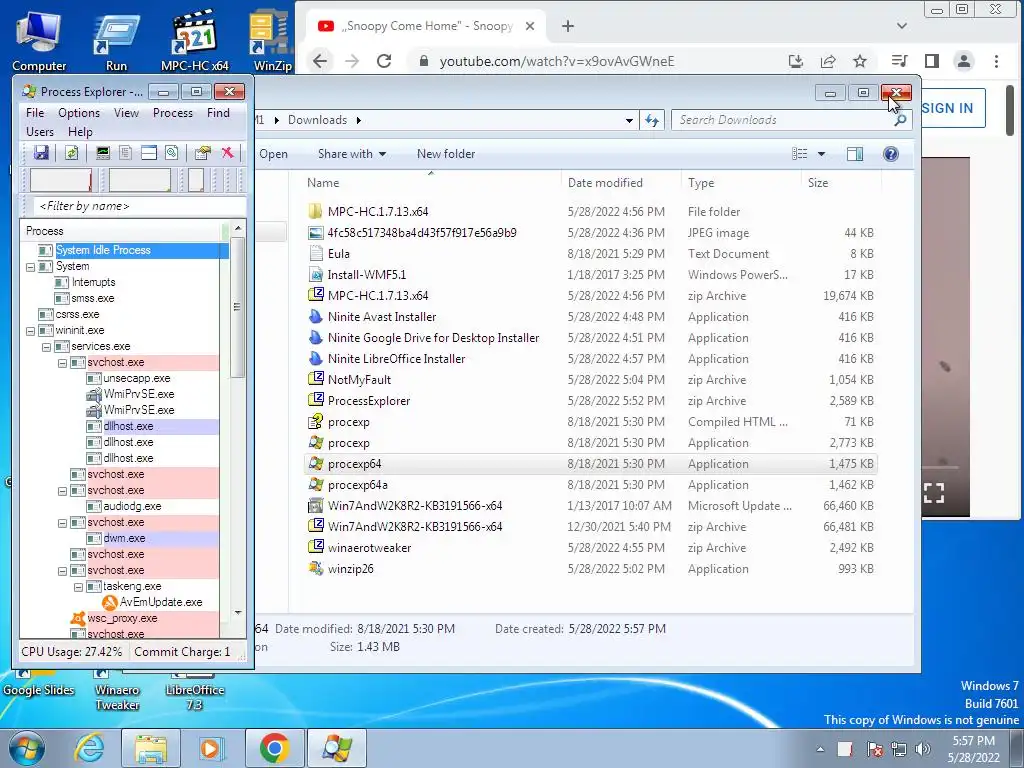Open the File menu in Process Explorer
Screen dimensions: 1024x768
click(35, 113)
